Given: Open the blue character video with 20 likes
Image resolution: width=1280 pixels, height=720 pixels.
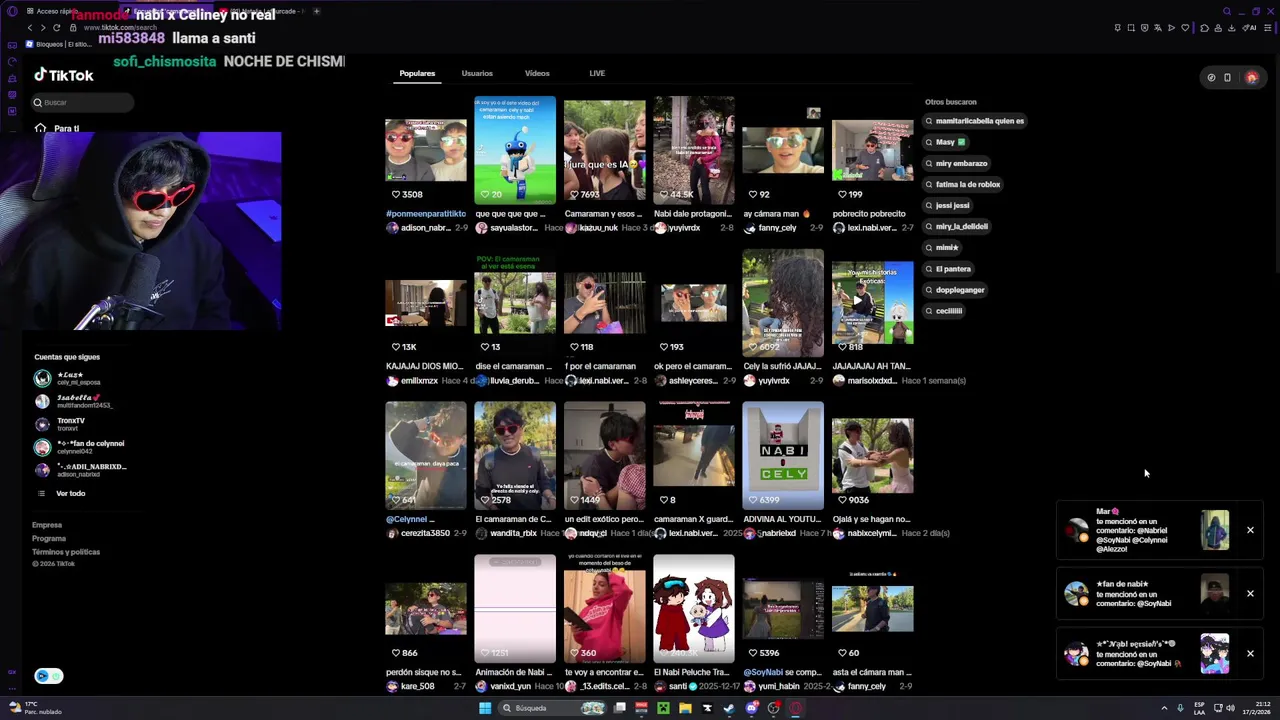Looking at the screenshot, I should pos(515,150).
